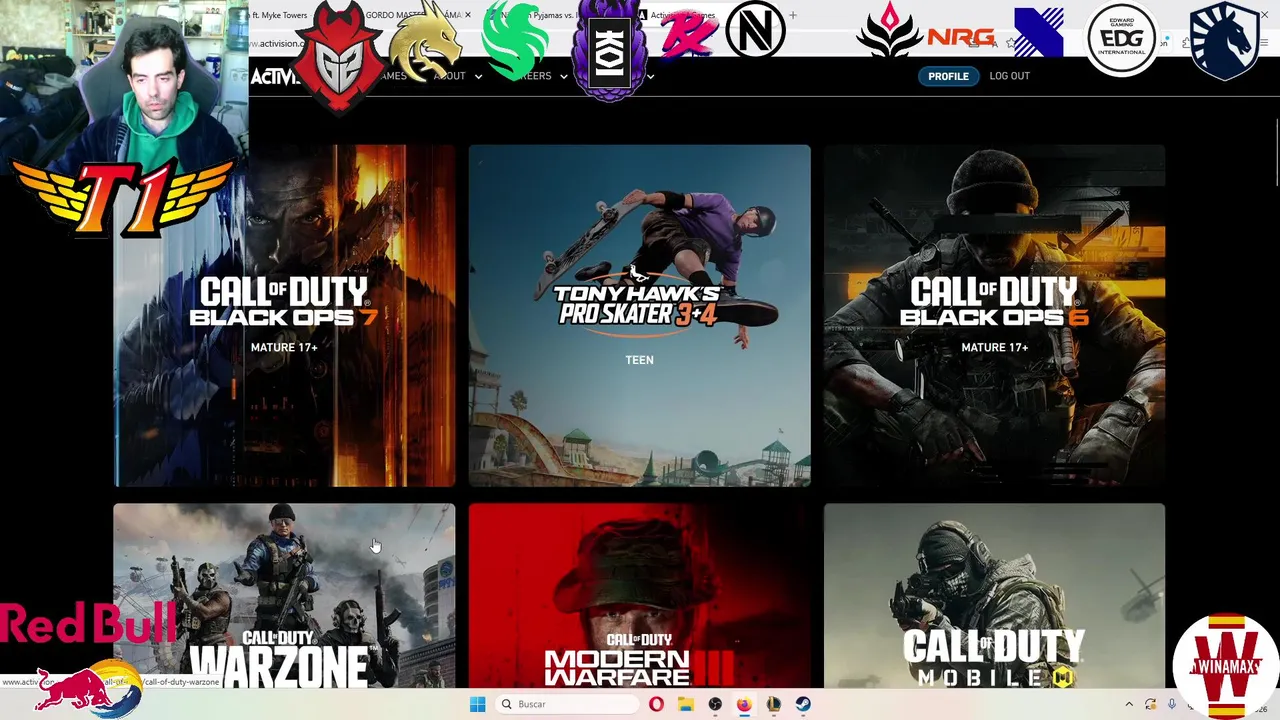Open the Call of Duty Warzone card
The width and height of the screenshot is (1280, 720).
284,596
